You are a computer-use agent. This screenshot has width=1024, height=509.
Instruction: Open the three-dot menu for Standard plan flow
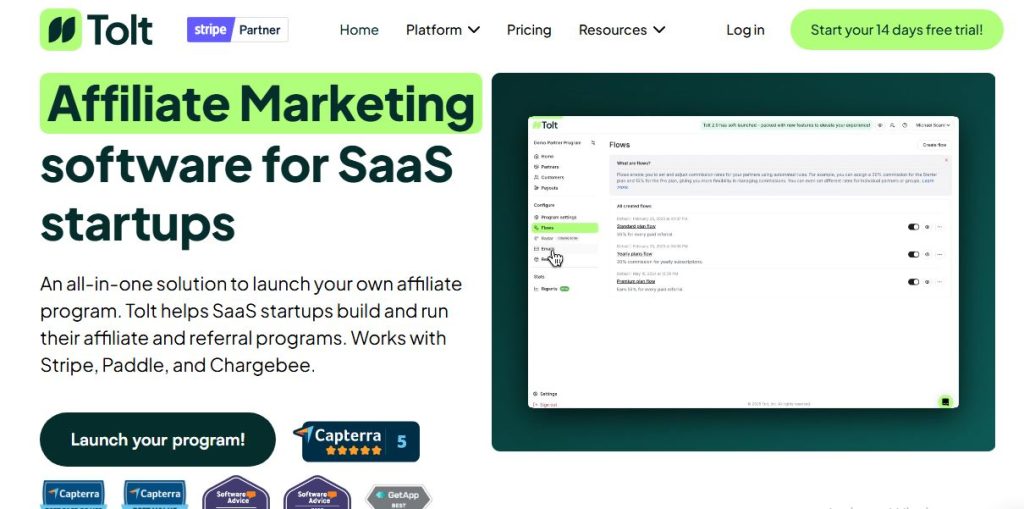[x=940, y=227]
